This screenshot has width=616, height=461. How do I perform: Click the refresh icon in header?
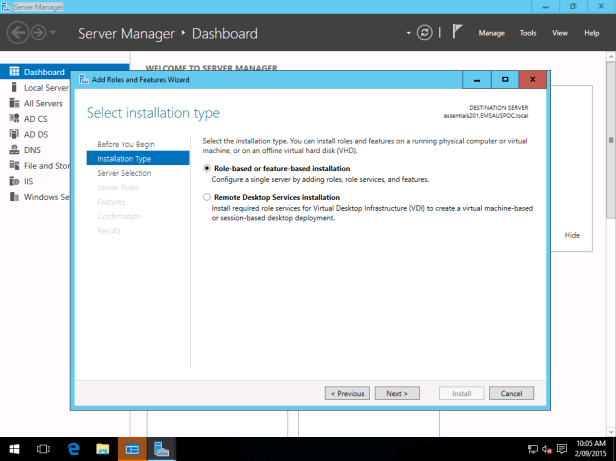click(425, 33)
